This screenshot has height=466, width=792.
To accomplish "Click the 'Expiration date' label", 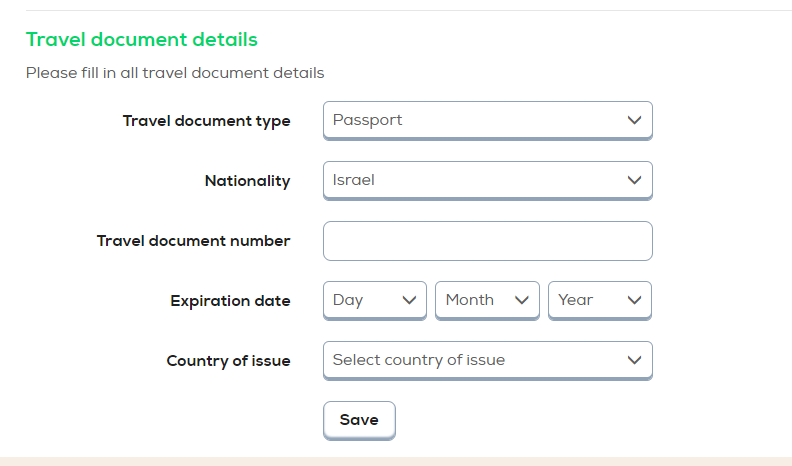I will pos(230,301).
